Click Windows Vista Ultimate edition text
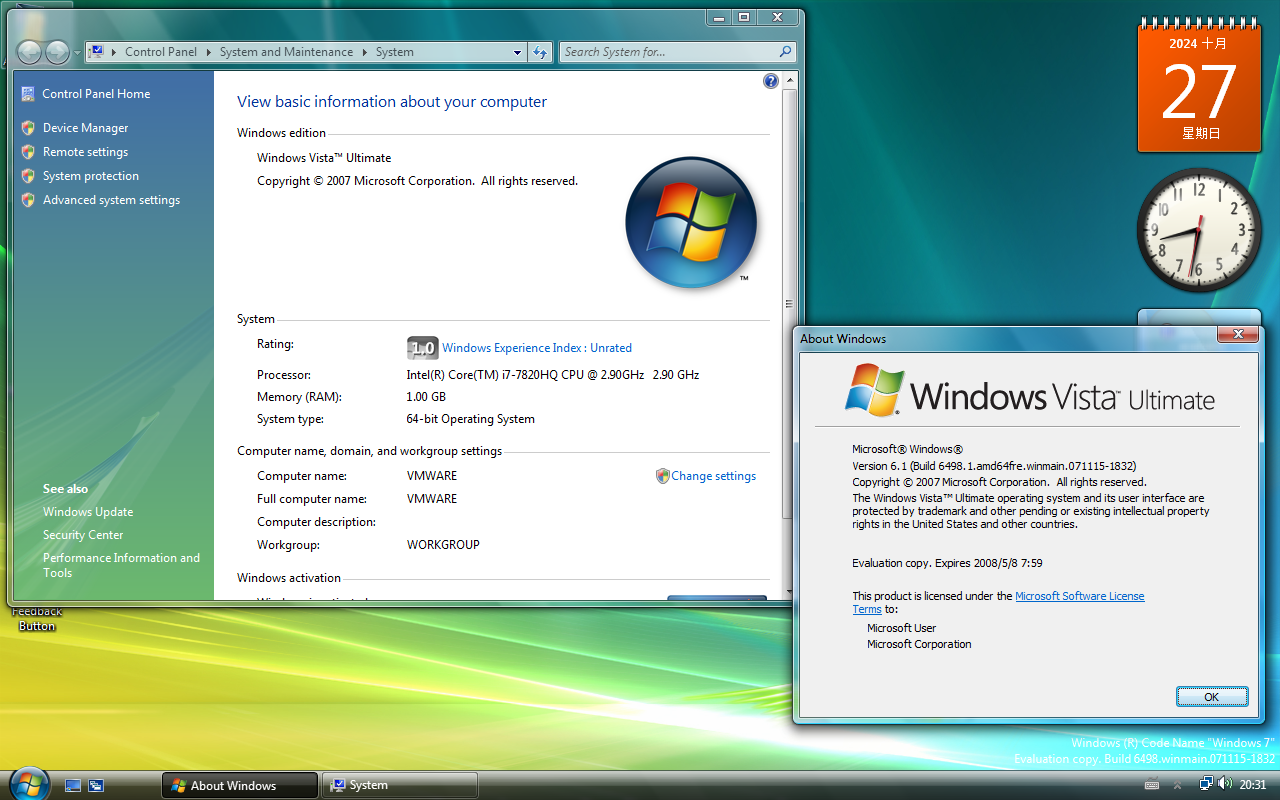Viewport: 1280px width, 800px height. tap(324, 158)
